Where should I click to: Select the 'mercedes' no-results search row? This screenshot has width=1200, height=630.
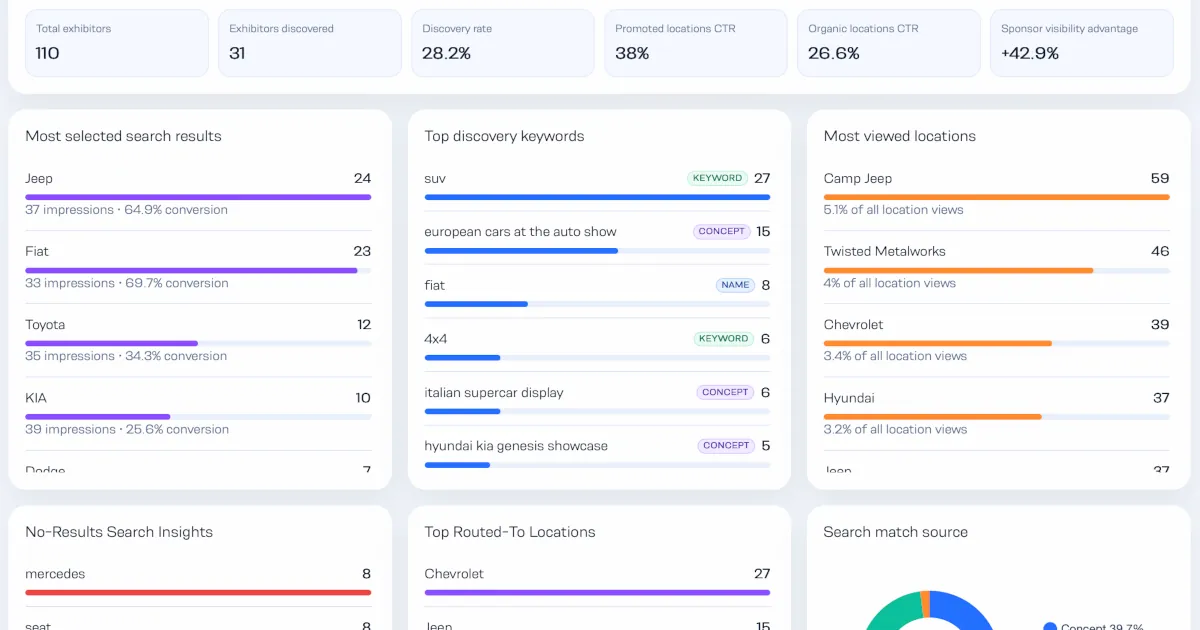click(198, 581)
